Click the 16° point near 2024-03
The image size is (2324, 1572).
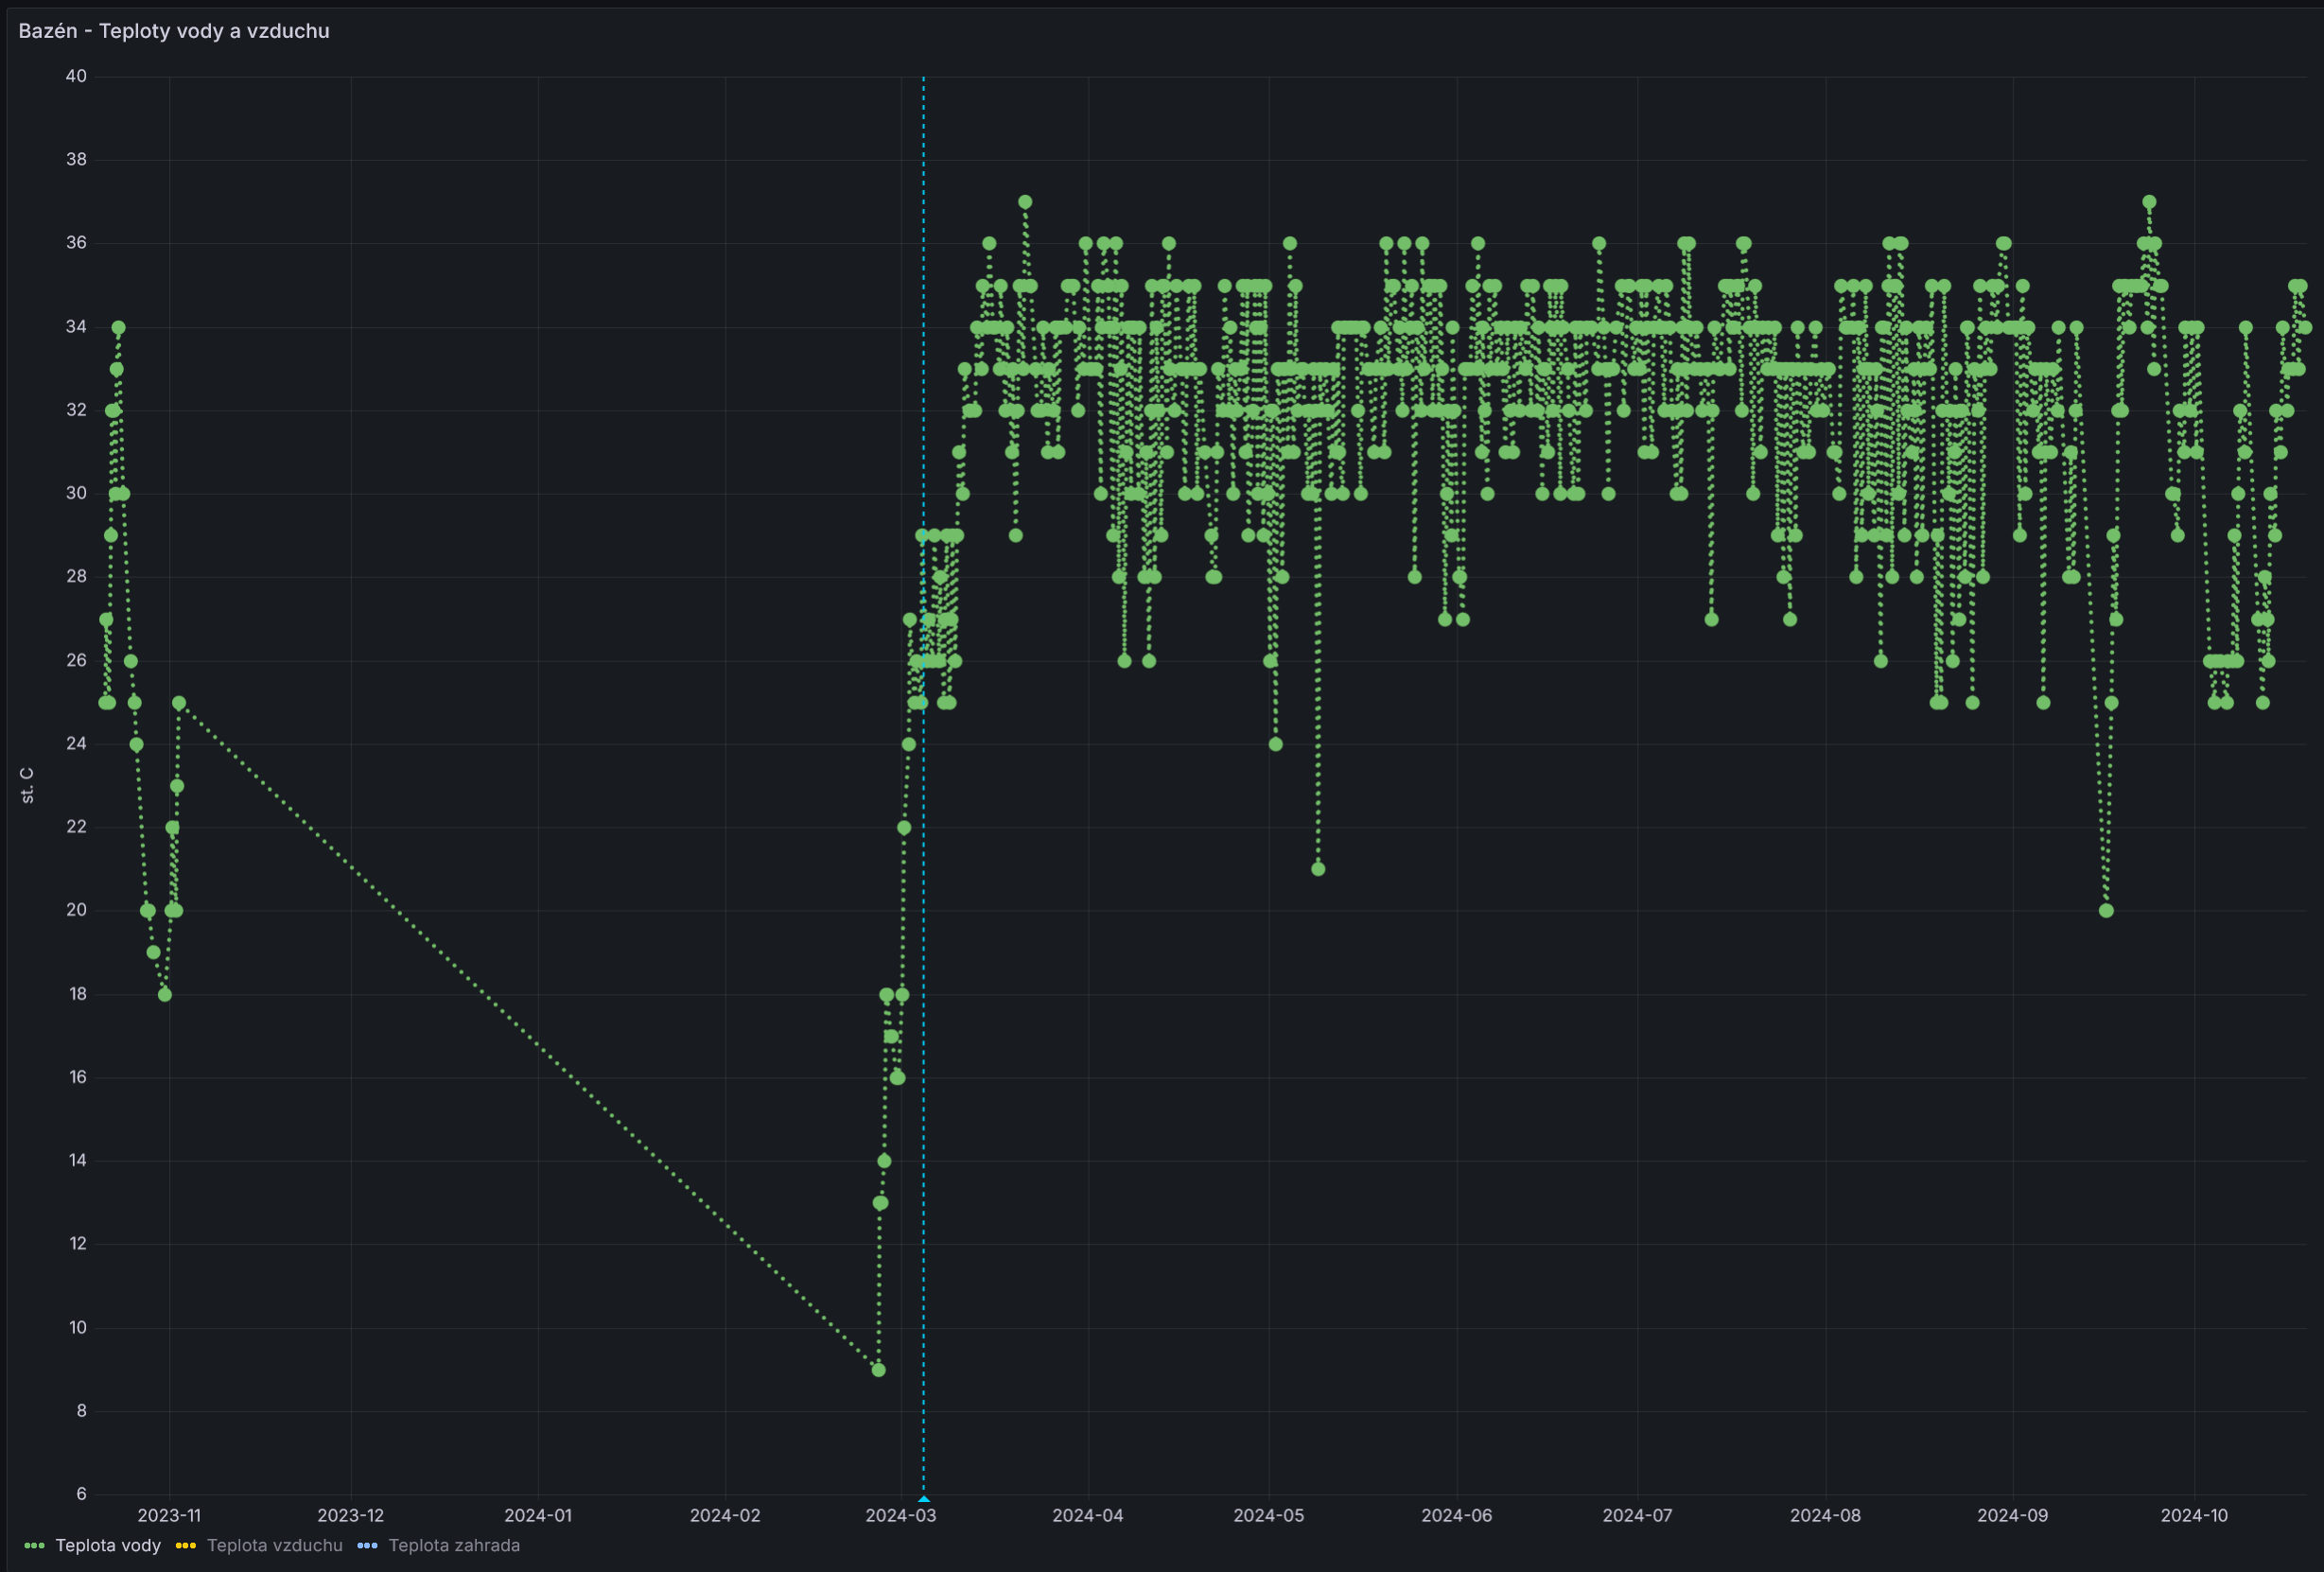tap(897, 1077)
